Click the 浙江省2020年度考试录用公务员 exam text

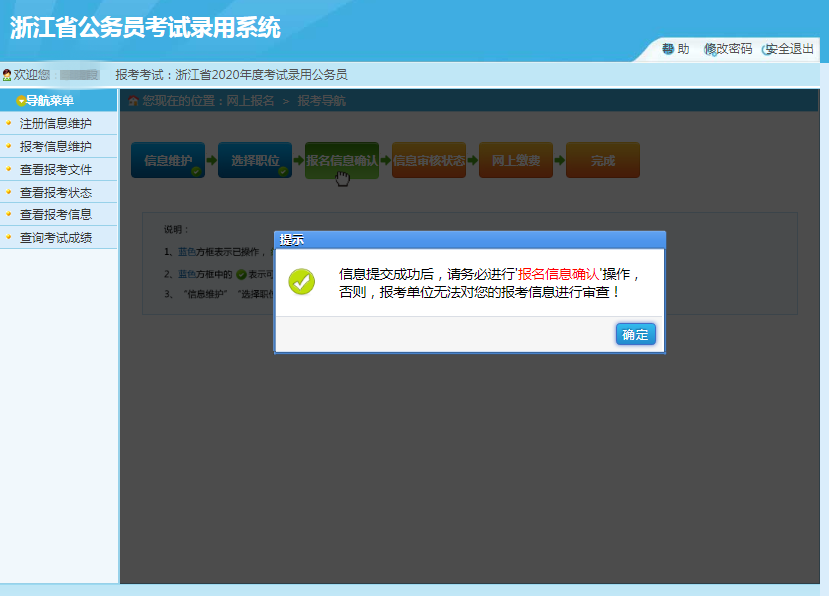click(261, 75)
